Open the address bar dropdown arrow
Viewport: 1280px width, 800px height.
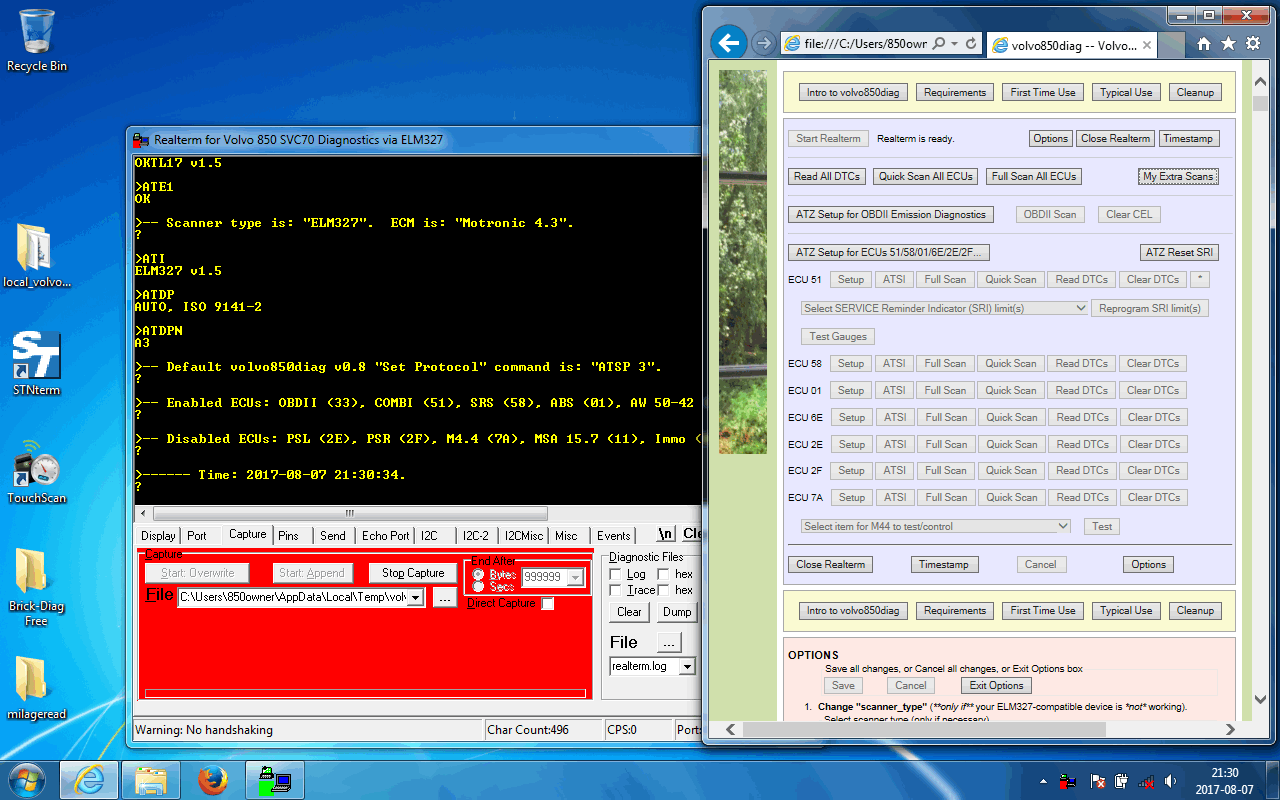coord(954,44)
